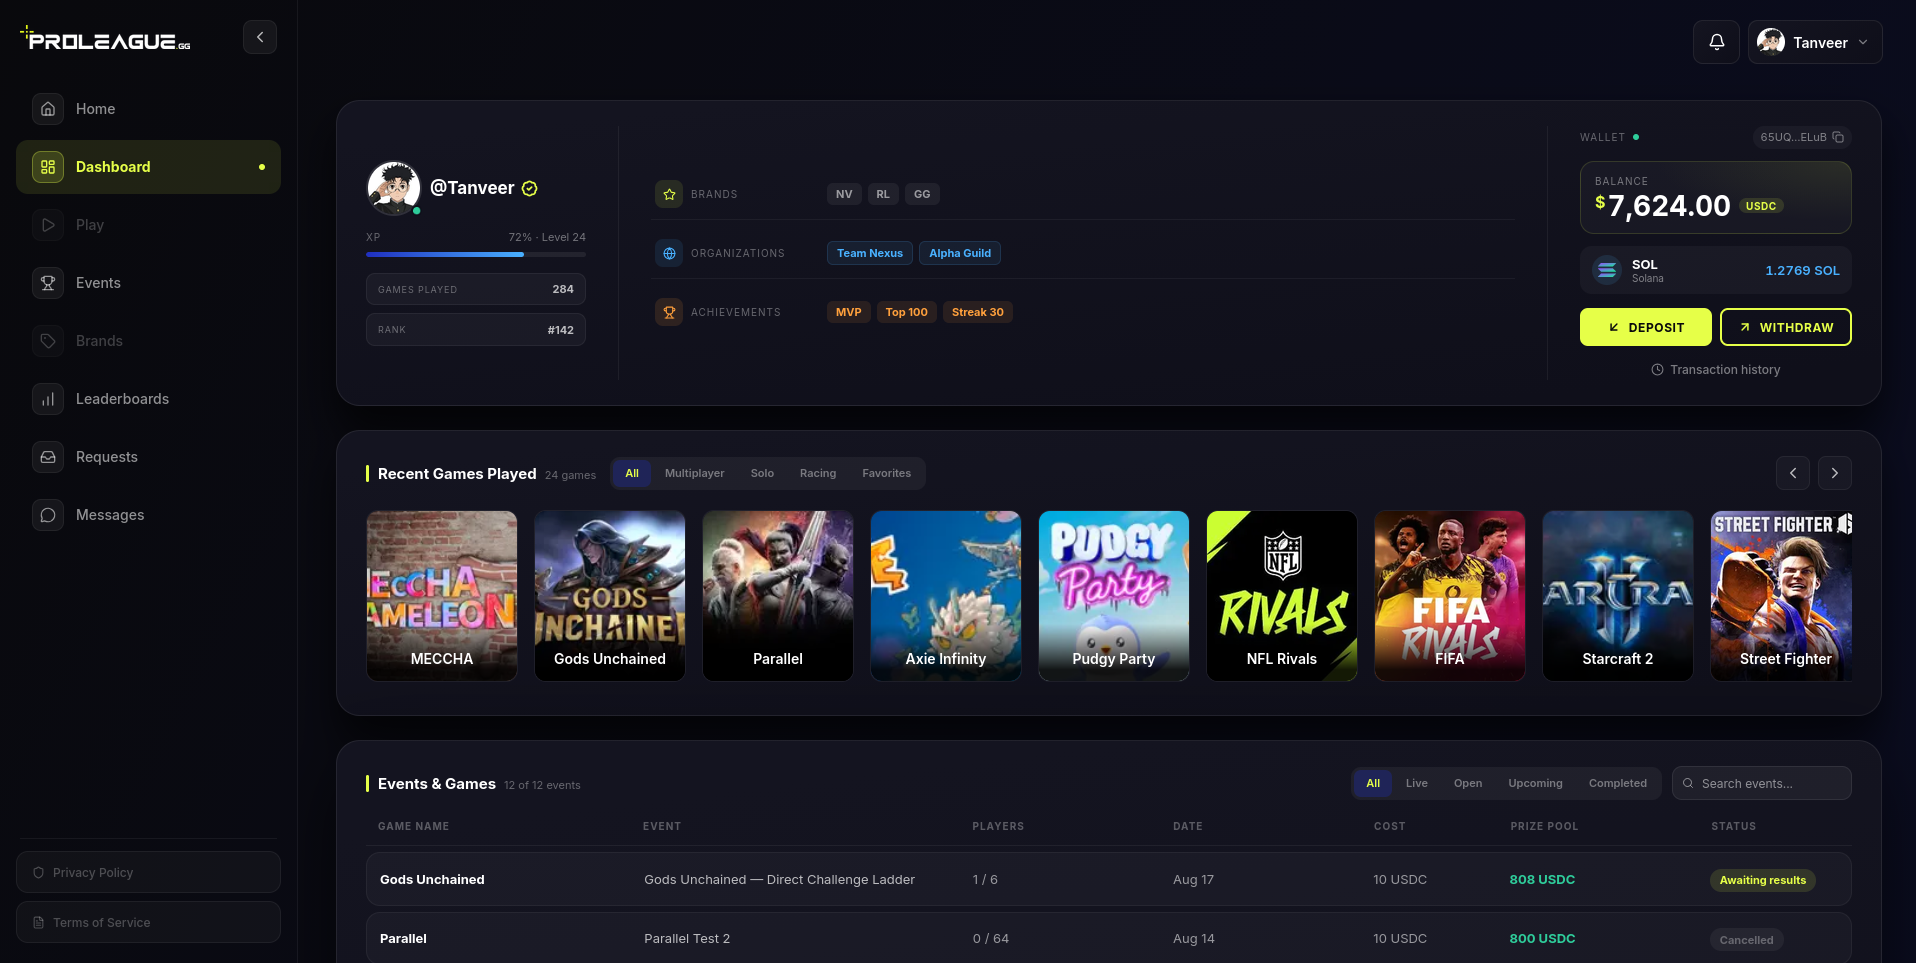
Task: Click the Brands star icon
Action: point(669,194)
